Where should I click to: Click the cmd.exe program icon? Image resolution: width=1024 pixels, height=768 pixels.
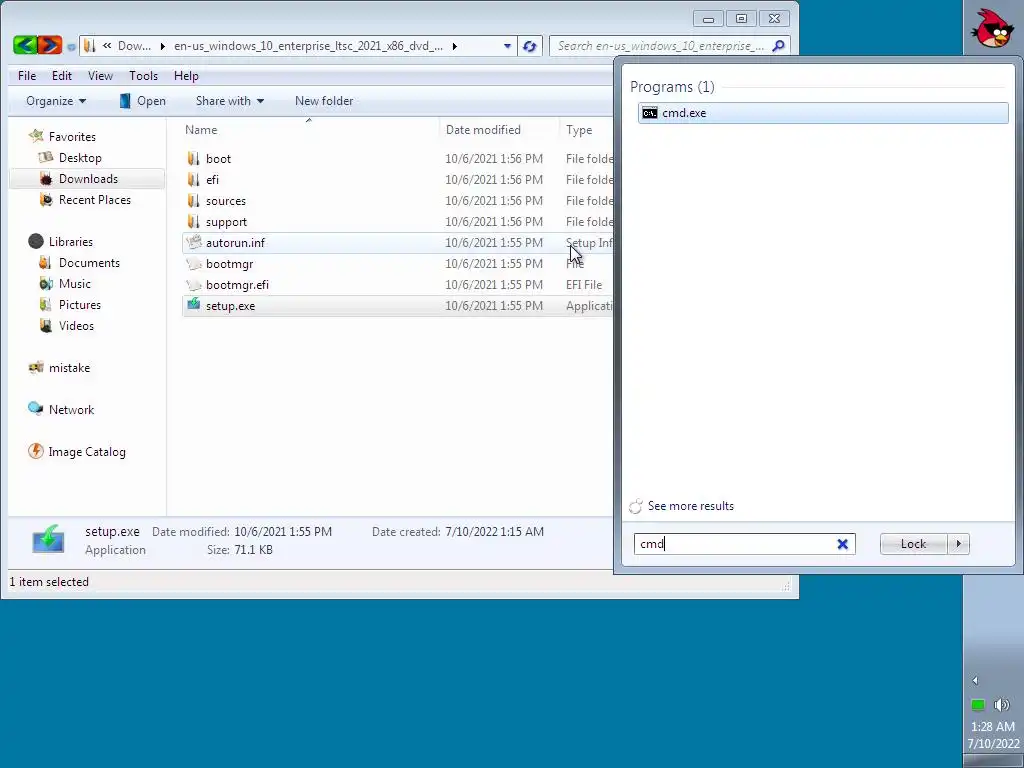click(x=650, y=113)
